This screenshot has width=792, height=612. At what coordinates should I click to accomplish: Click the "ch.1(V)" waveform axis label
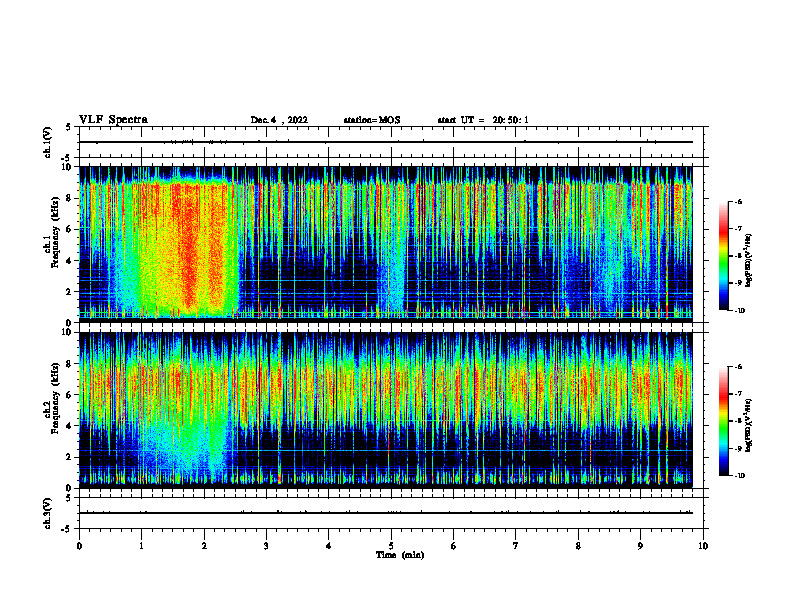[47, 142]
